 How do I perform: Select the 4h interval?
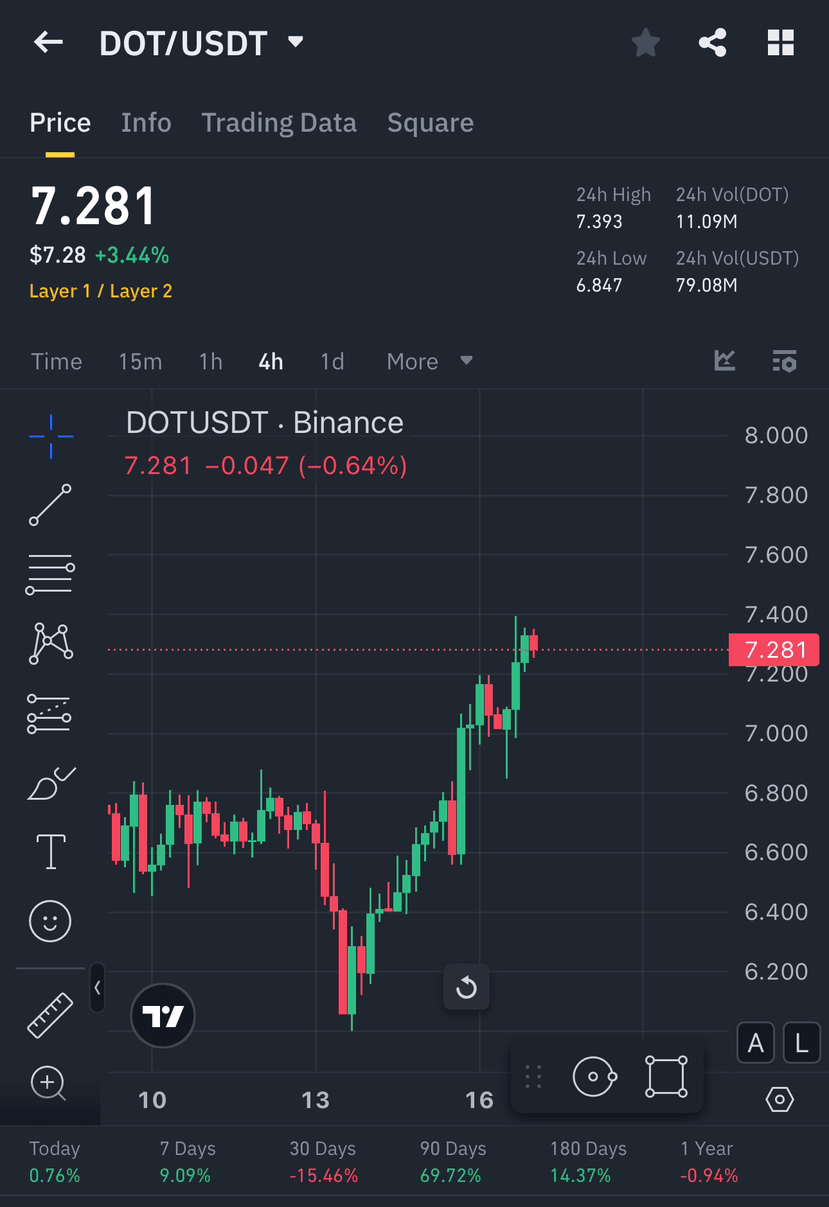click(x=271, y=362)
